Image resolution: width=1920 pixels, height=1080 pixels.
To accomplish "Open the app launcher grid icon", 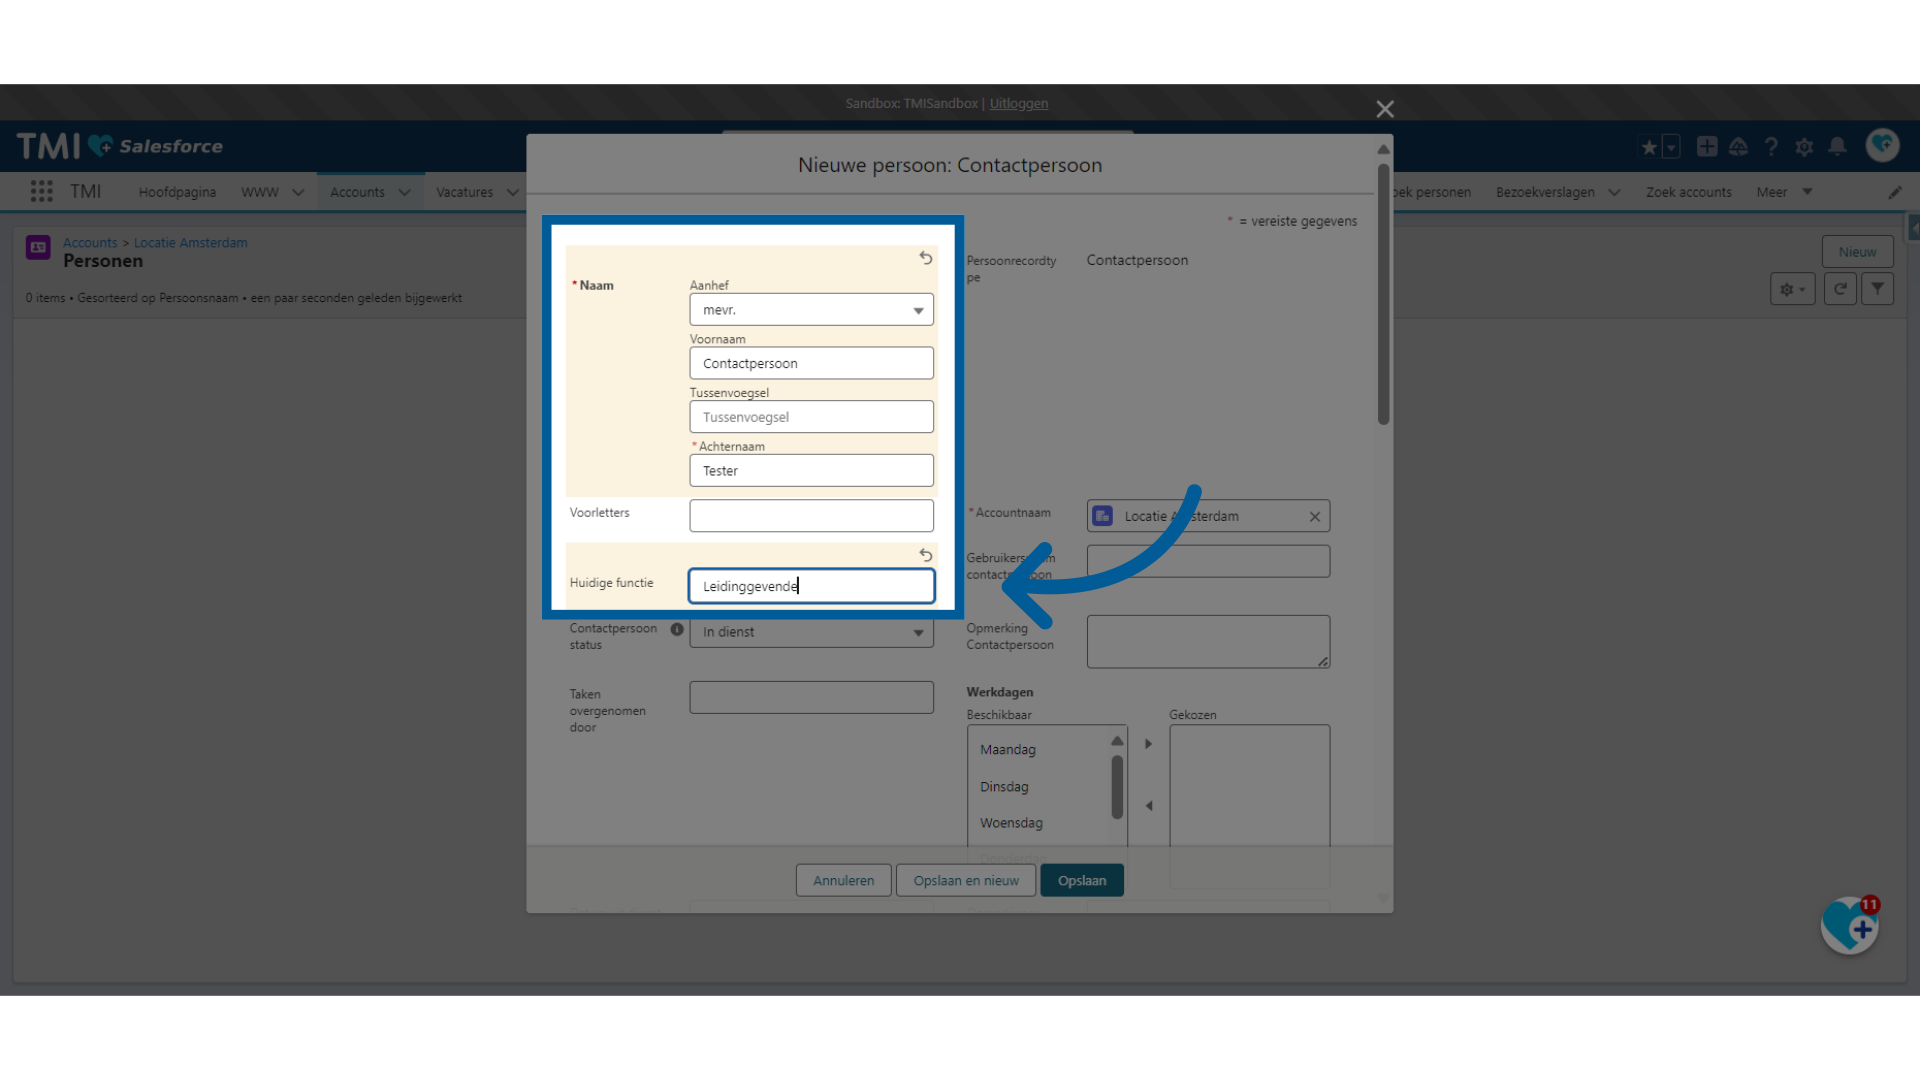I will [41, 191].
